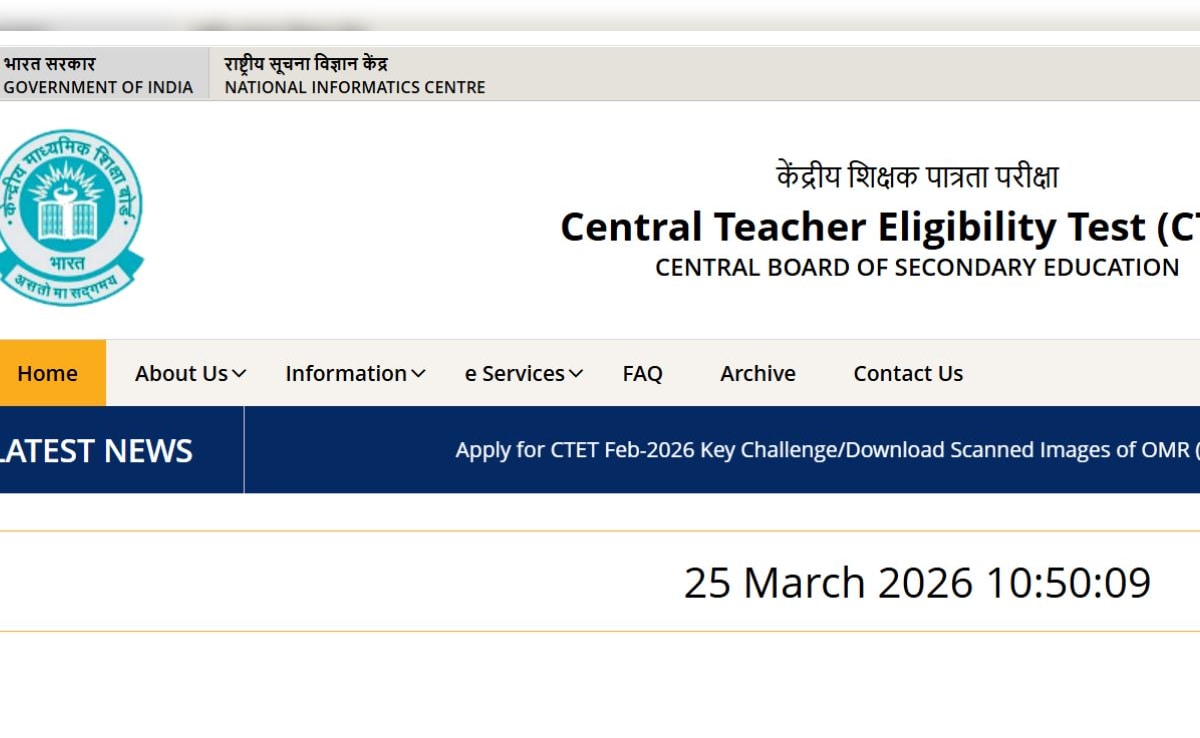Select the Home tab
The image size is (1200, 738).
click(x=47, y=373)
